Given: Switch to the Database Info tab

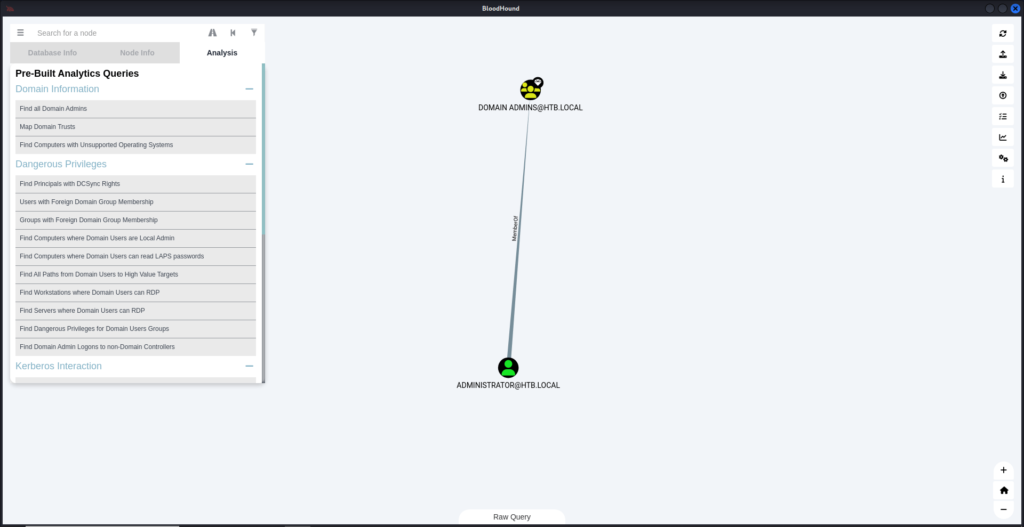Looking at the screenshot, I should point(52,53).
